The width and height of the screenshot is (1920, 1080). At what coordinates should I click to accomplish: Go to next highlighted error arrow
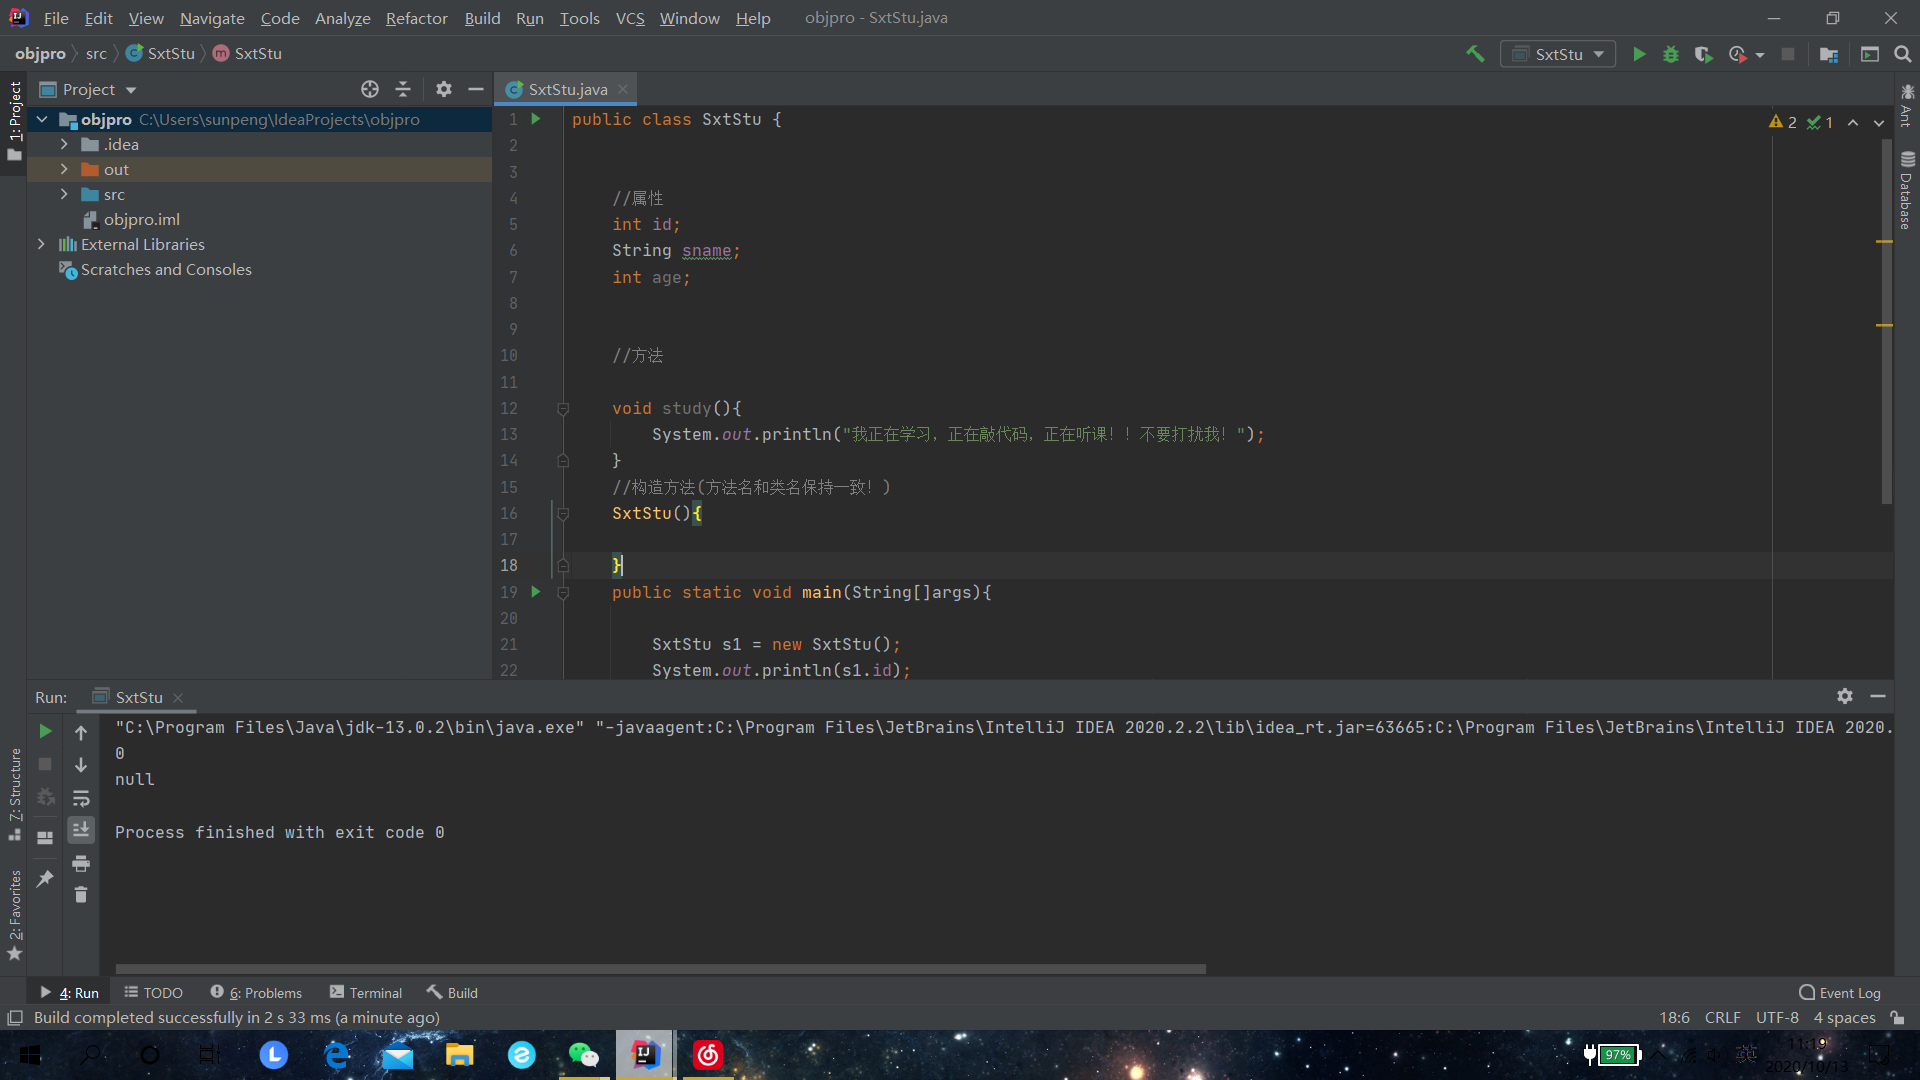[x=1879, y=122]
